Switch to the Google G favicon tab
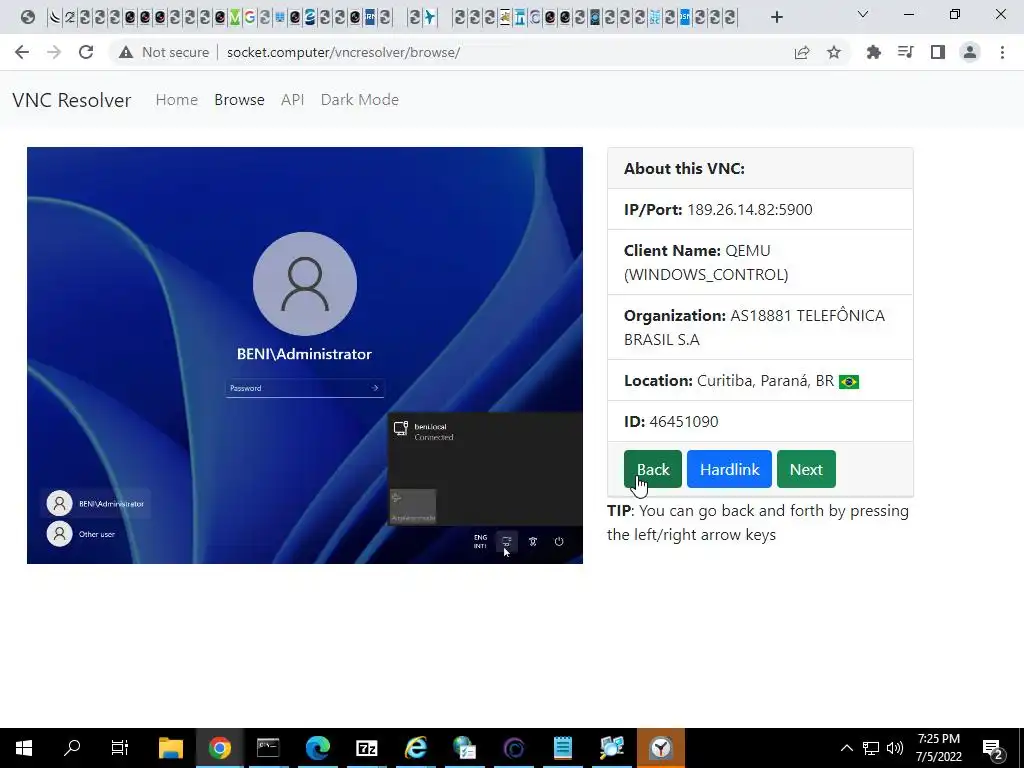Viewport: 1024px width, 768px height. 249,17
